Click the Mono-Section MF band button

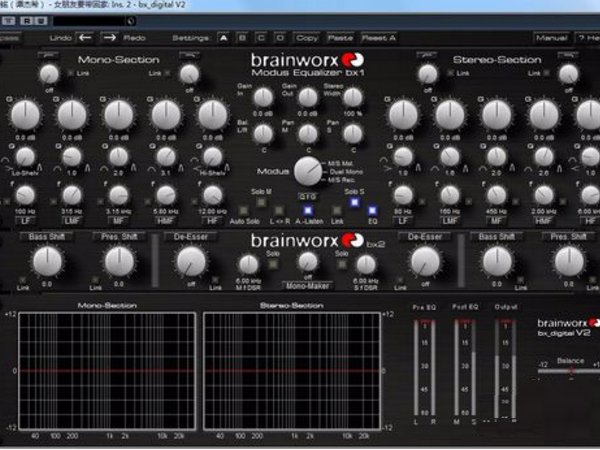coord(119,220)
